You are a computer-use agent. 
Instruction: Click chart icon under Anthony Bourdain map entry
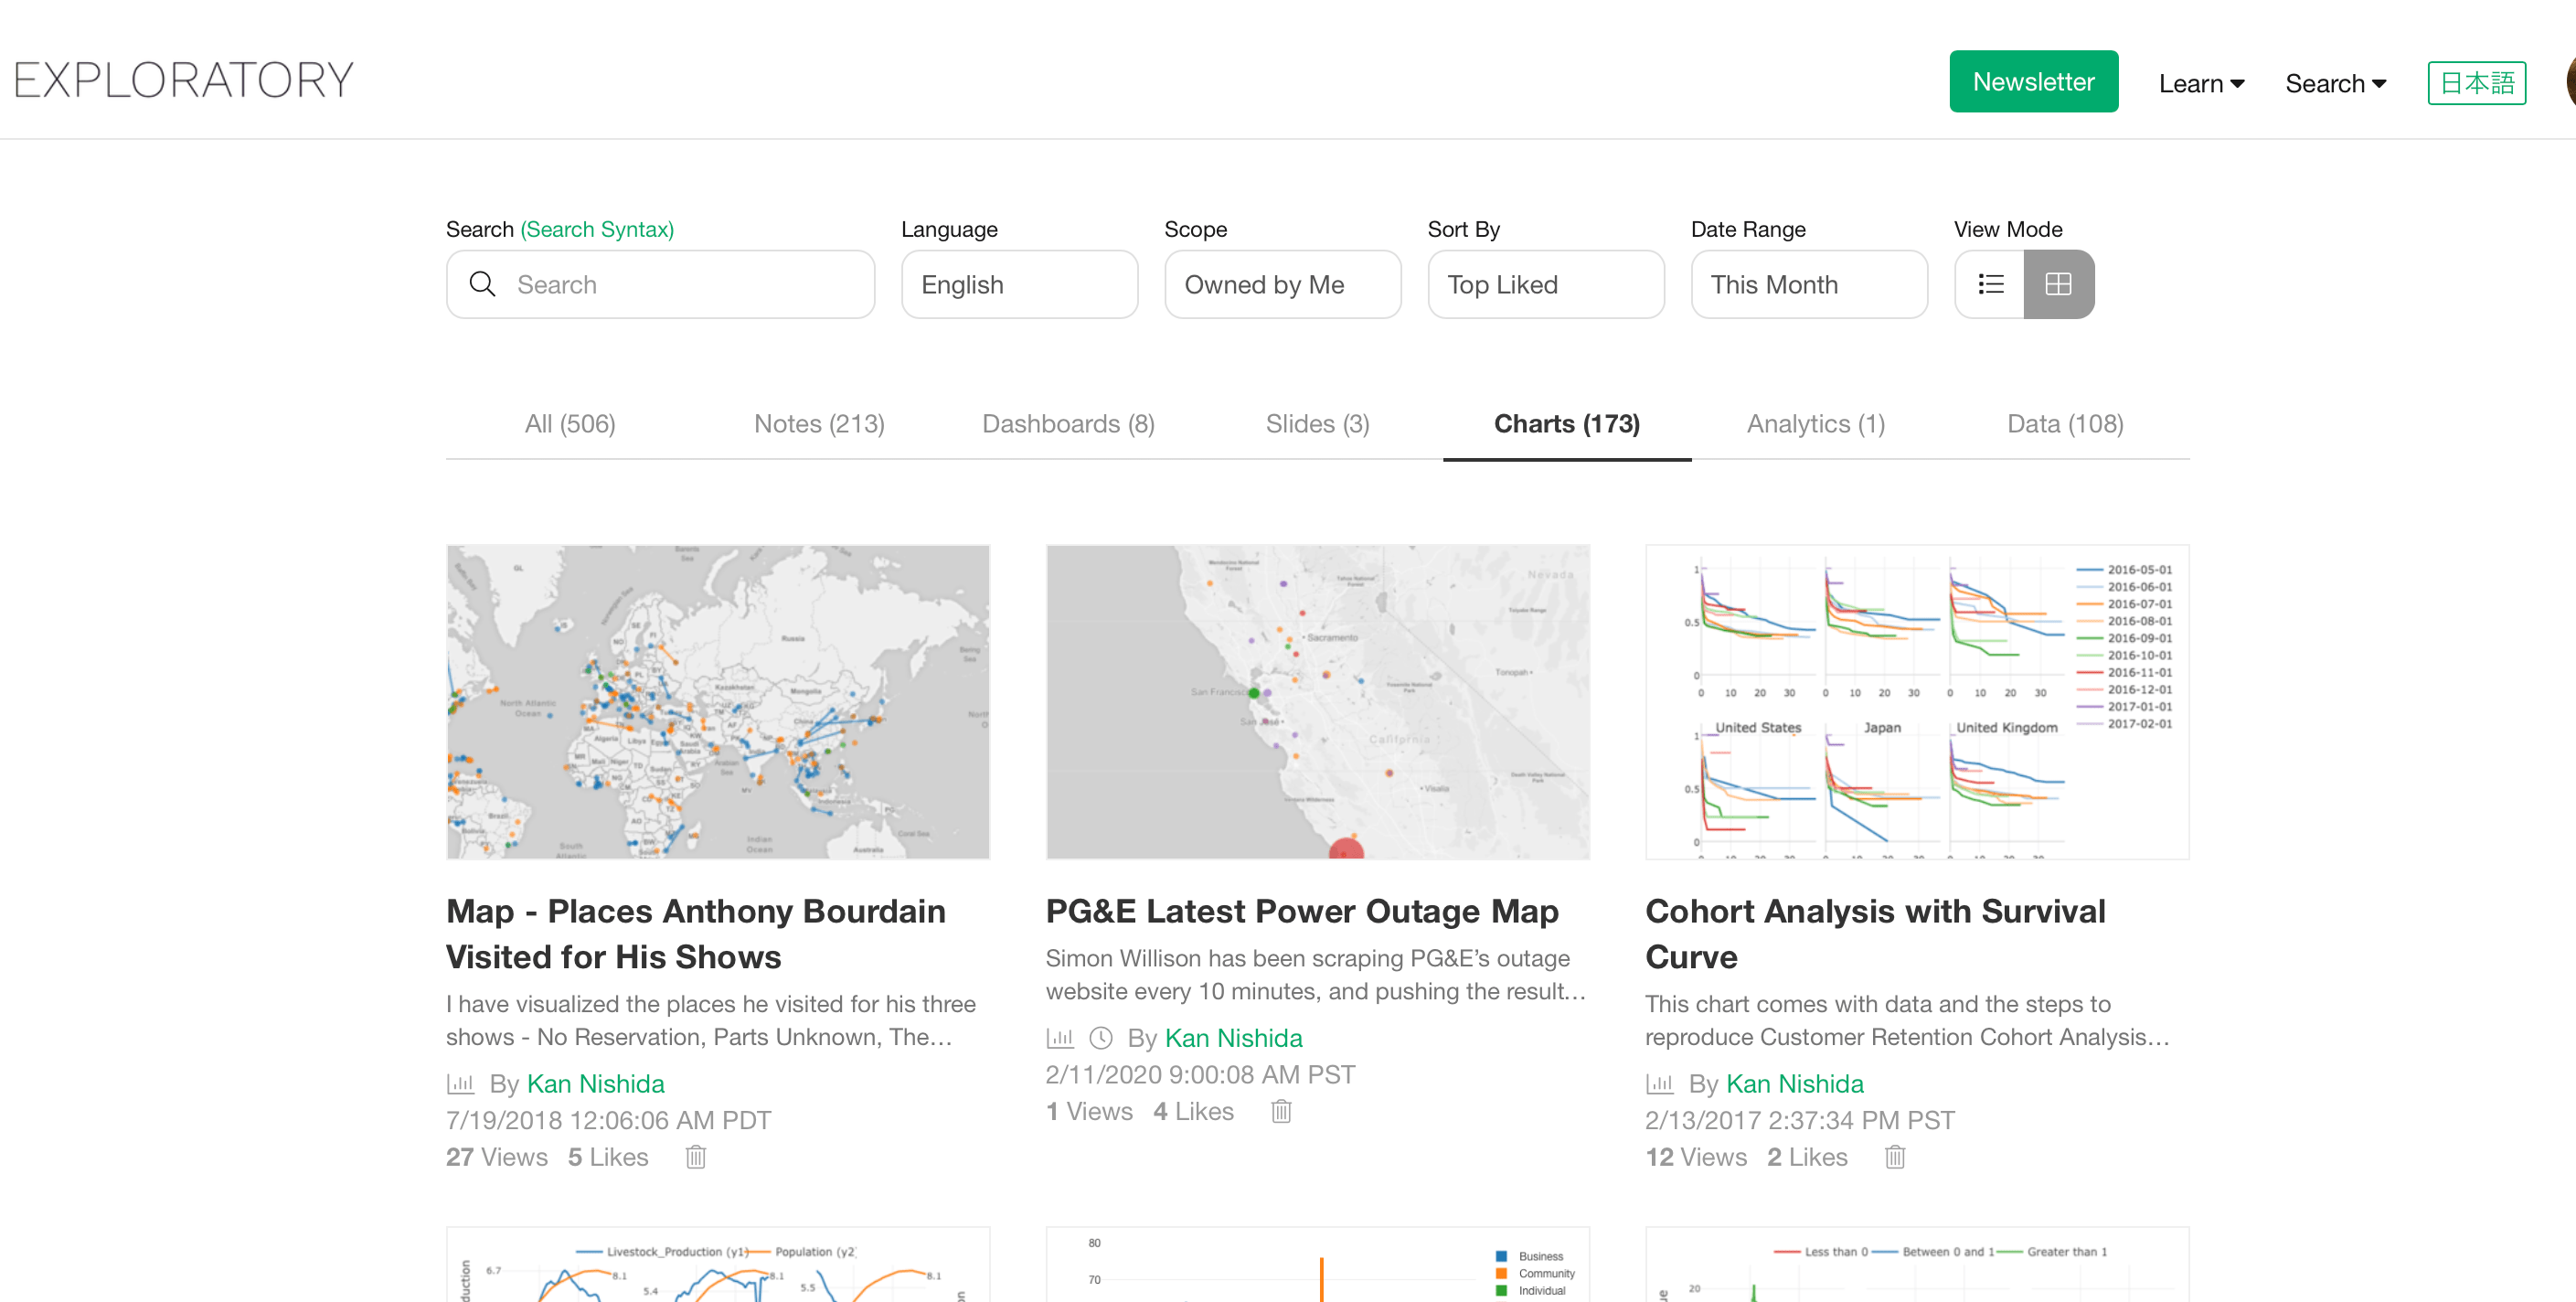pos(460,1084)
